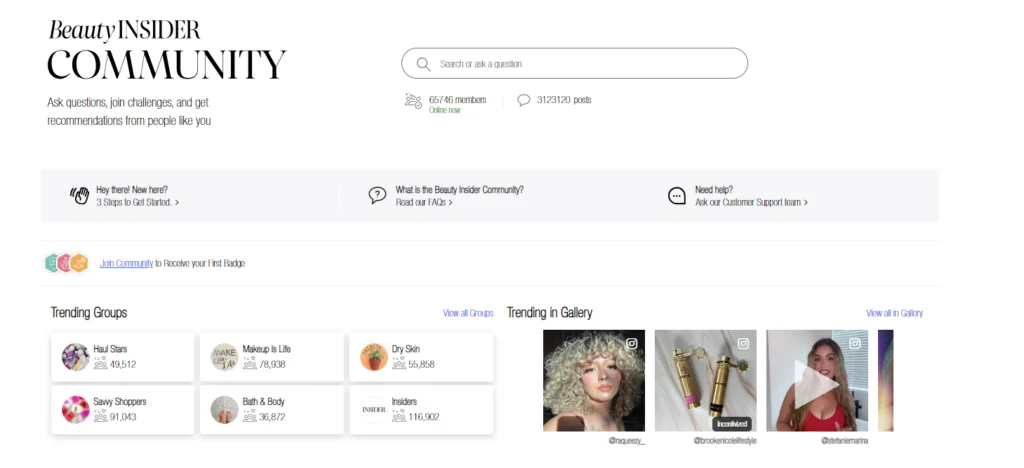The height and width of the screenshot is (468, 1024).
Task: Open the Makeup Is Life group
Action: tap(272, 357)
